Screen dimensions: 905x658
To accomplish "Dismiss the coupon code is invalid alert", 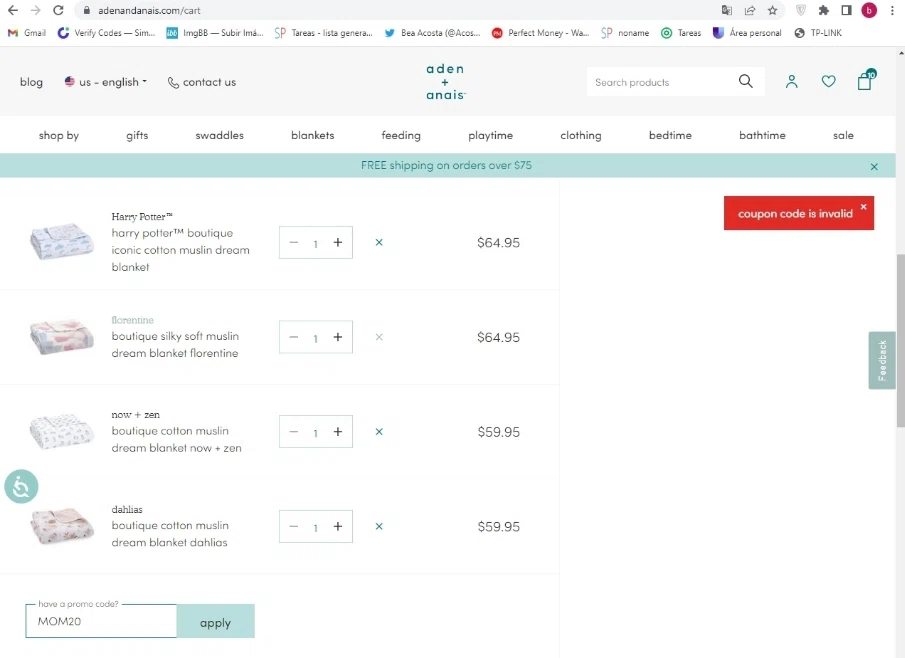I will click(x=863, y=207).
